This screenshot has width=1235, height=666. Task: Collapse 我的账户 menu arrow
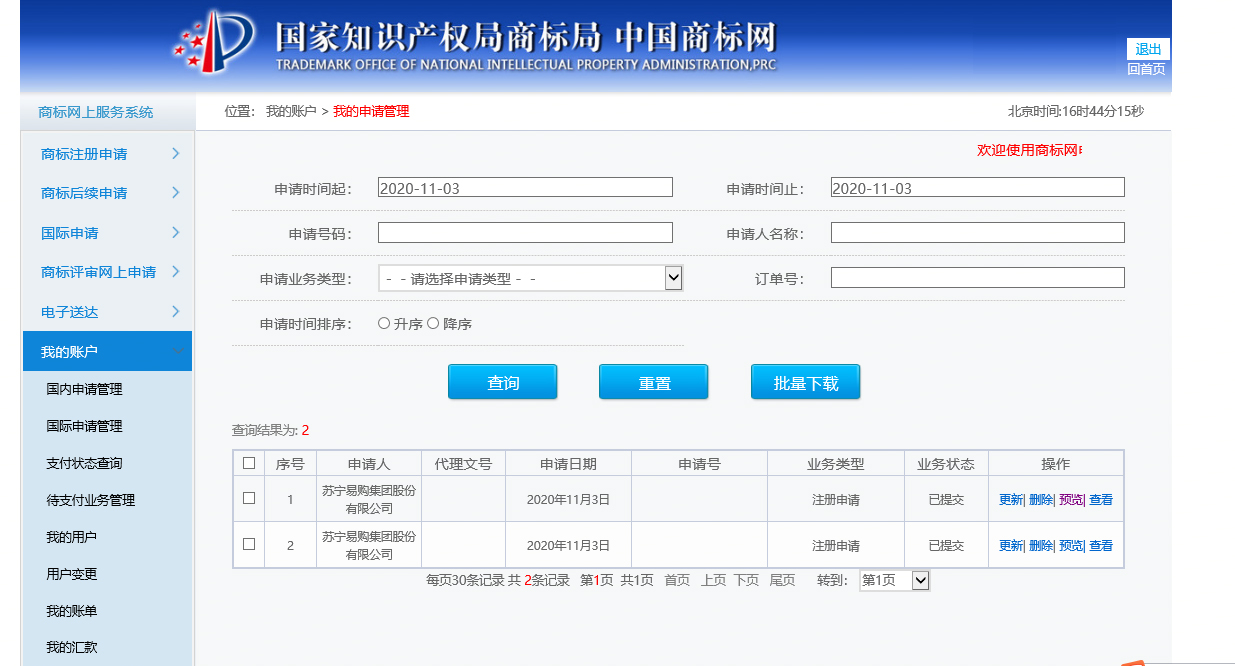click(x=176, y=351)
